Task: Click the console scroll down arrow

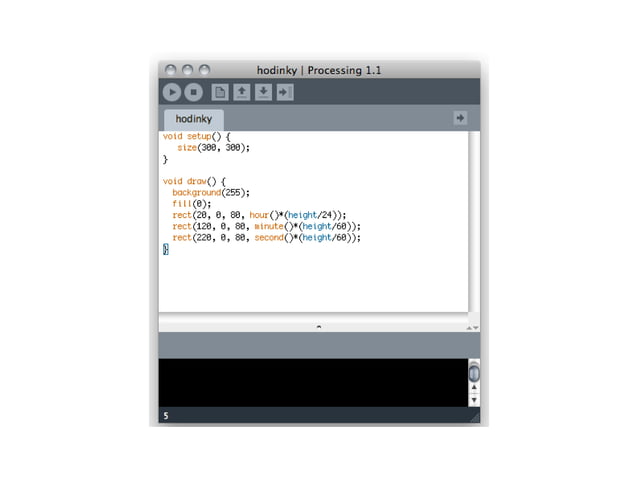Action: [474, 400]
